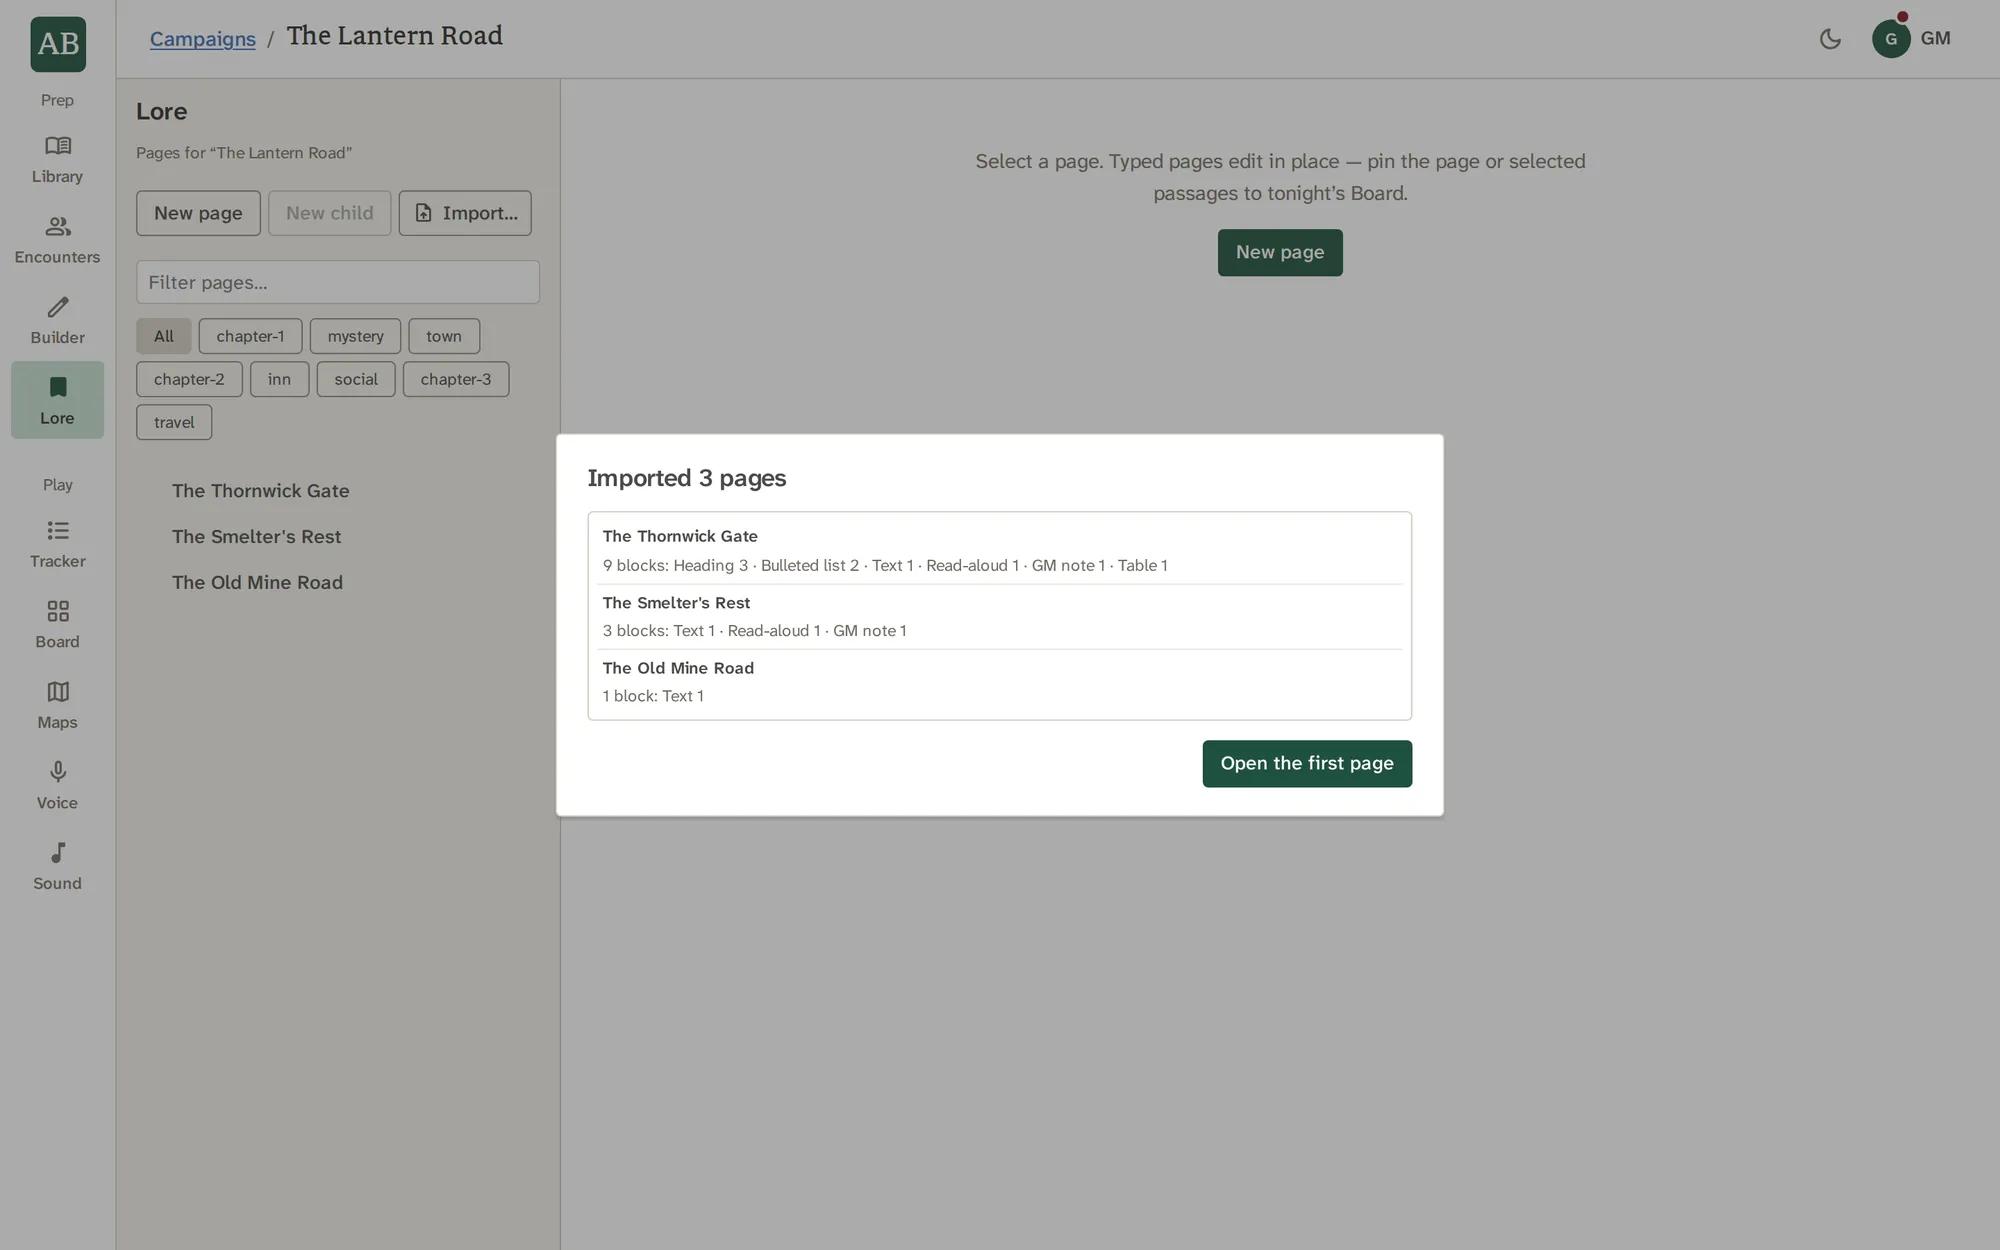
Task: Filter by chapter-2 tag
Action: pyautogui.click(x=189, y=379)
